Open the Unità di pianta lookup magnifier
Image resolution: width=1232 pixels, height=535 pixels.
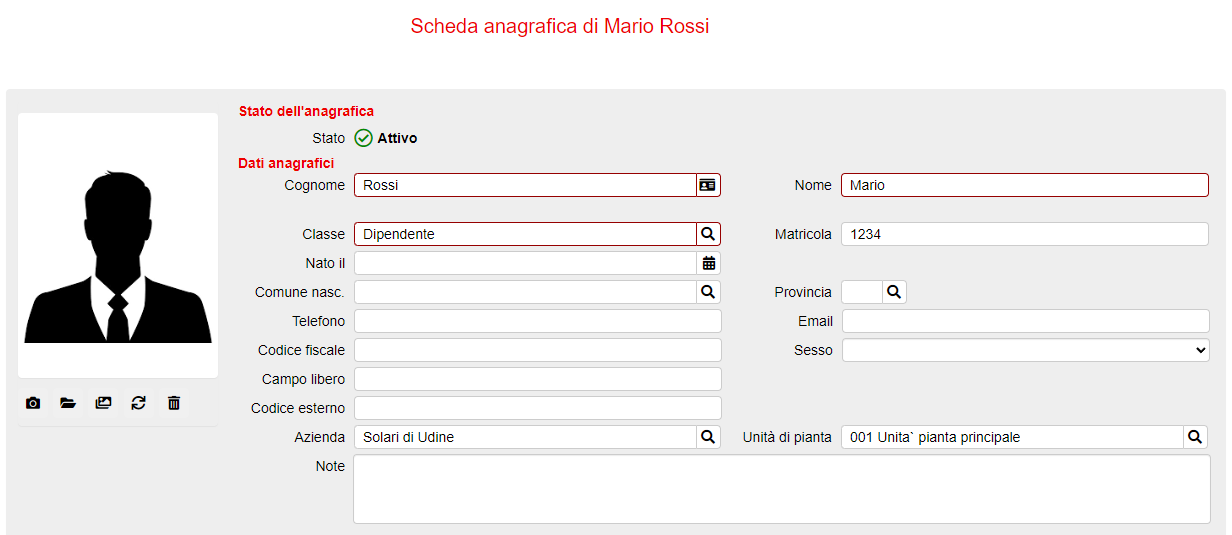(x=1196, y=437)
